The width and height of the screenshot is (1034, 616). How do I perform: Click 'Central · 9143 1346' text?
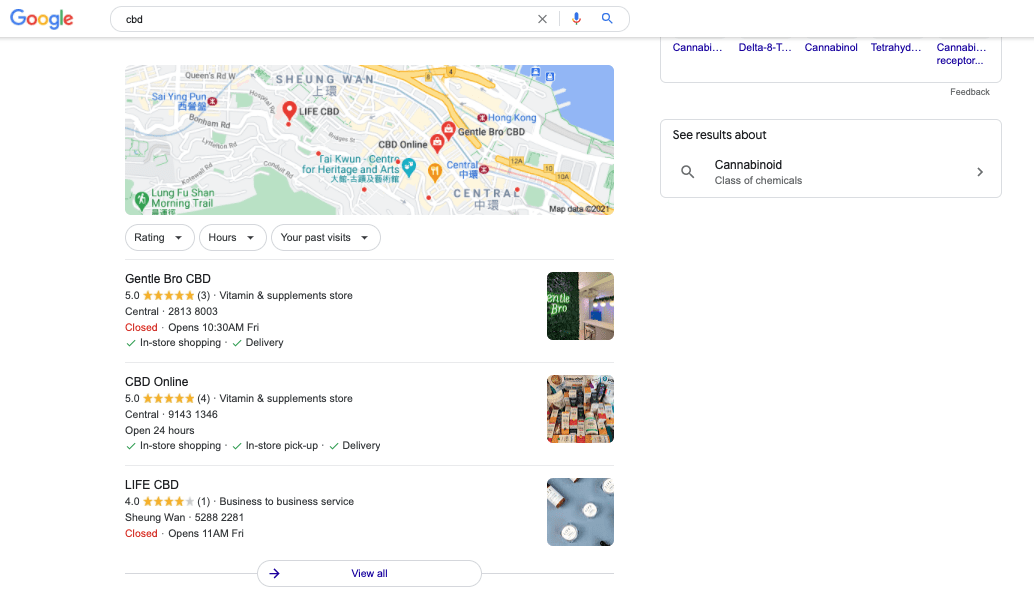171,415
